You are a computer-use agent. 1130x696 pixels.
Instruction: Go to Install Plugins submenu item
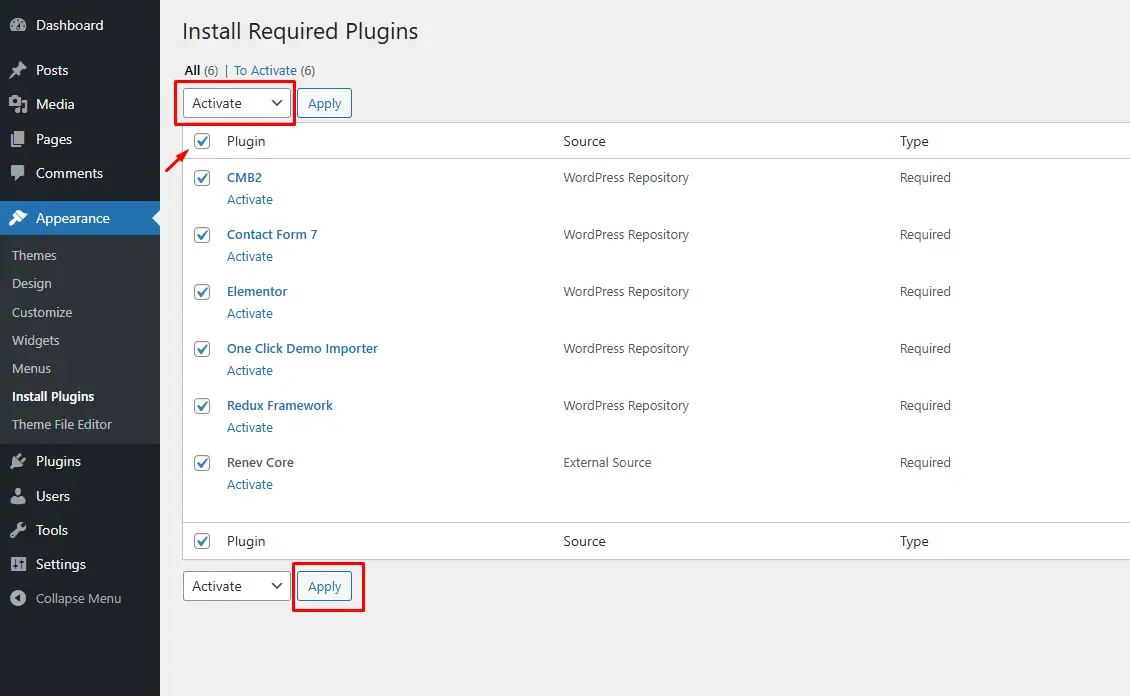tap(53, 397)
